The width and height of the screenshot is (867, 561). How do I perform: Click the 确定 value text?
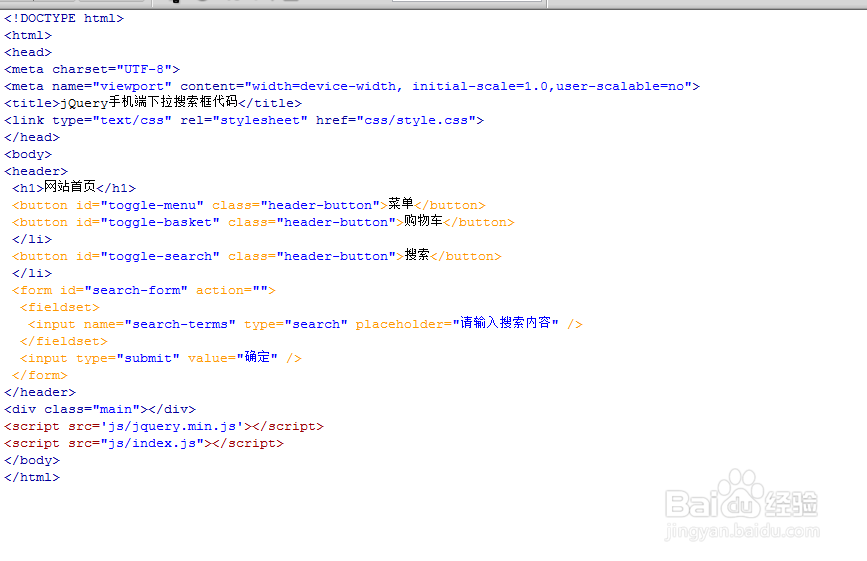coord(257,357)
